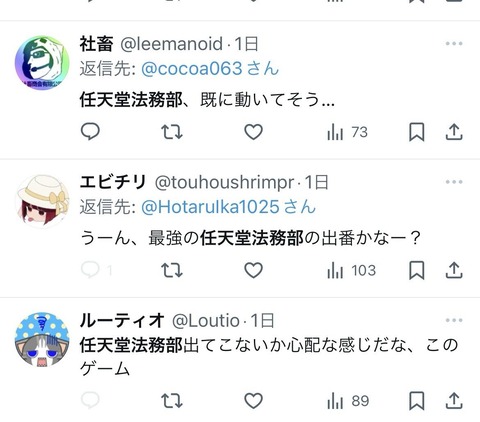Share the @leemanoid tweet
The width and height of the screenshot is (480, 422).
pyautogui.click(x=454, y=132)
